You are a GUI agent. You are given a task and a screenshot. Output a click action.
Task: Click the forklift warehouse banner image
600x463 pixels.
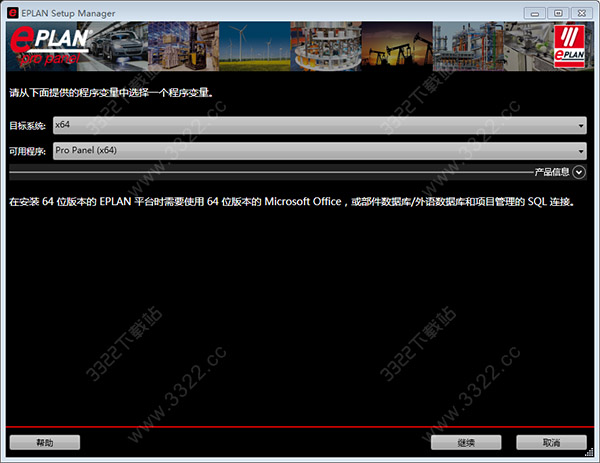coord(184,46)
